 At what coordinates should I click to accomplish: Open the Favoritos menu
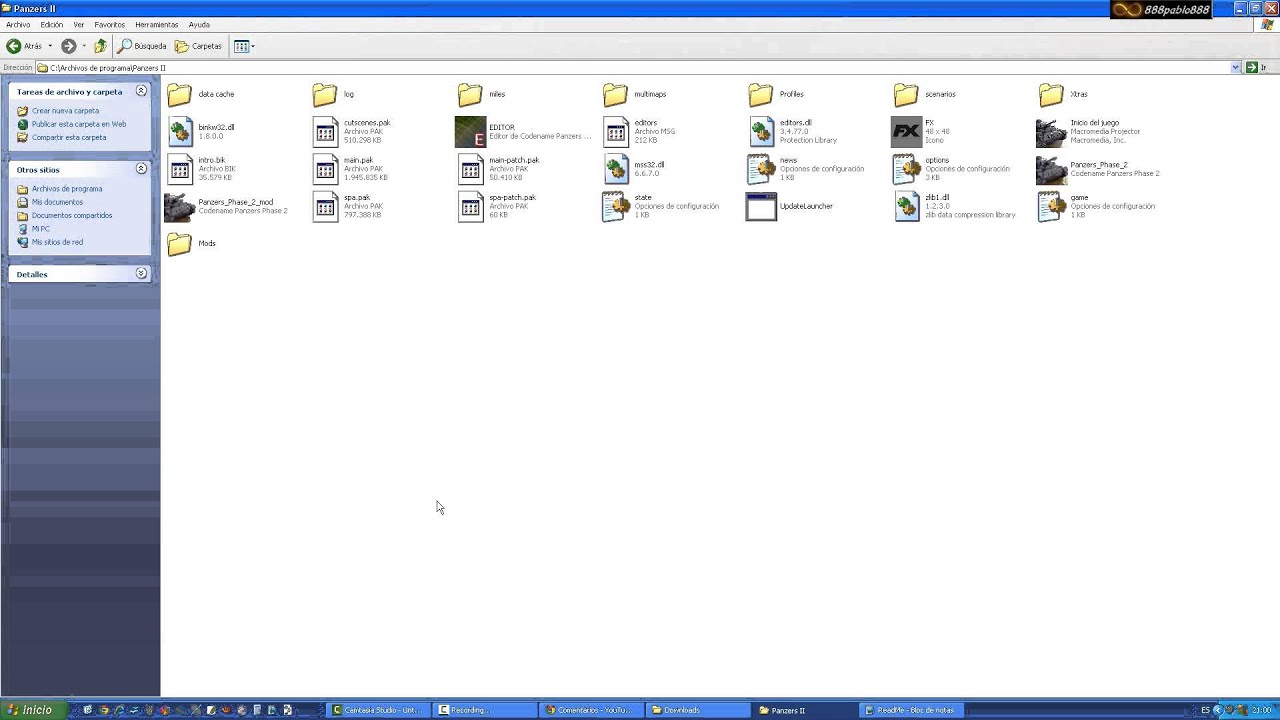pyautogui.click(x=110, y=25)
